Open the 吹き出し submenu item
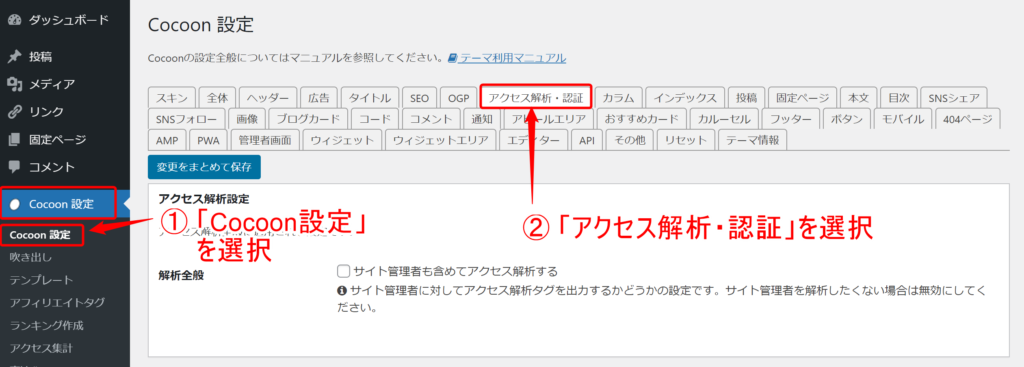The image size is (1024, 367). (x=31, y=257)
